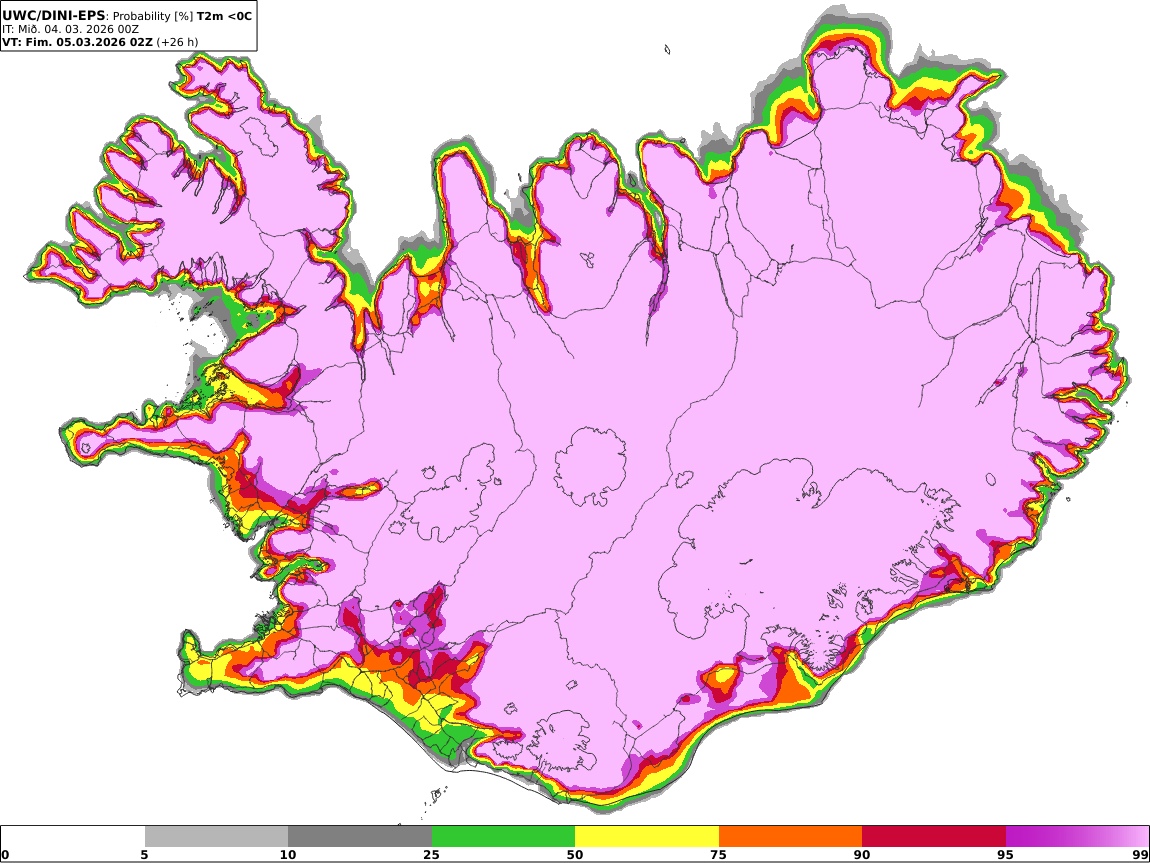Click the 'IT: Mið. 04. 03. 2026 00Z' line
This screenshot has width=1150, height=863.
70,29
